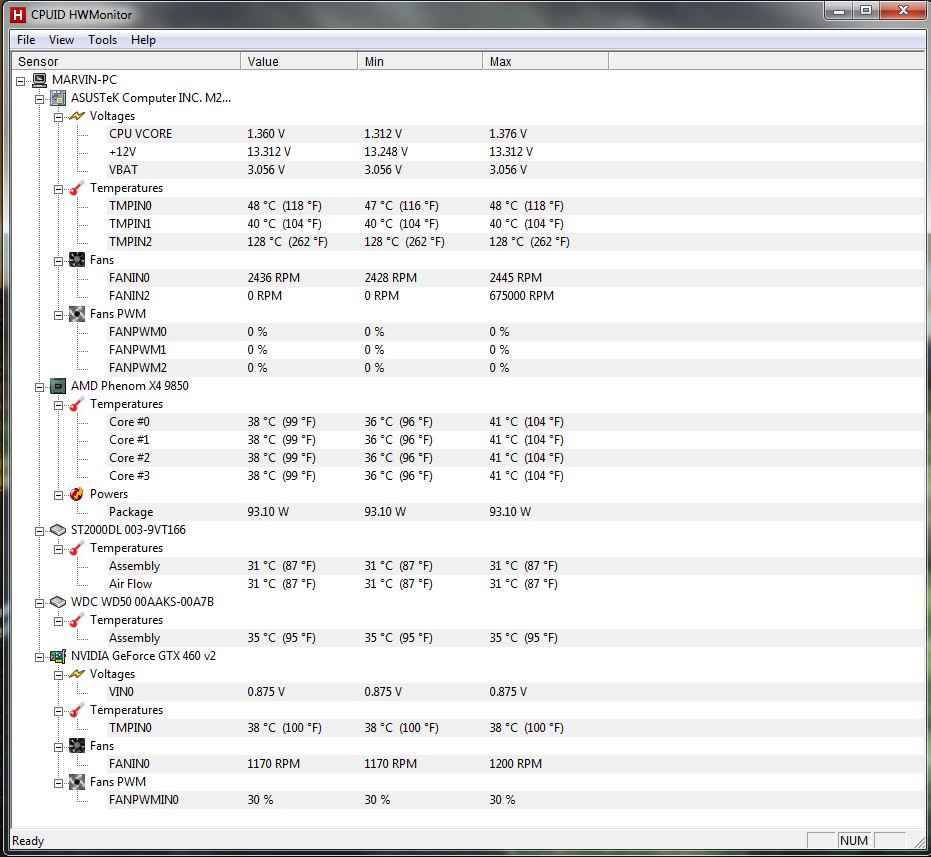Open the Help menu
The image size is (931, 857).
click(143, 40)
